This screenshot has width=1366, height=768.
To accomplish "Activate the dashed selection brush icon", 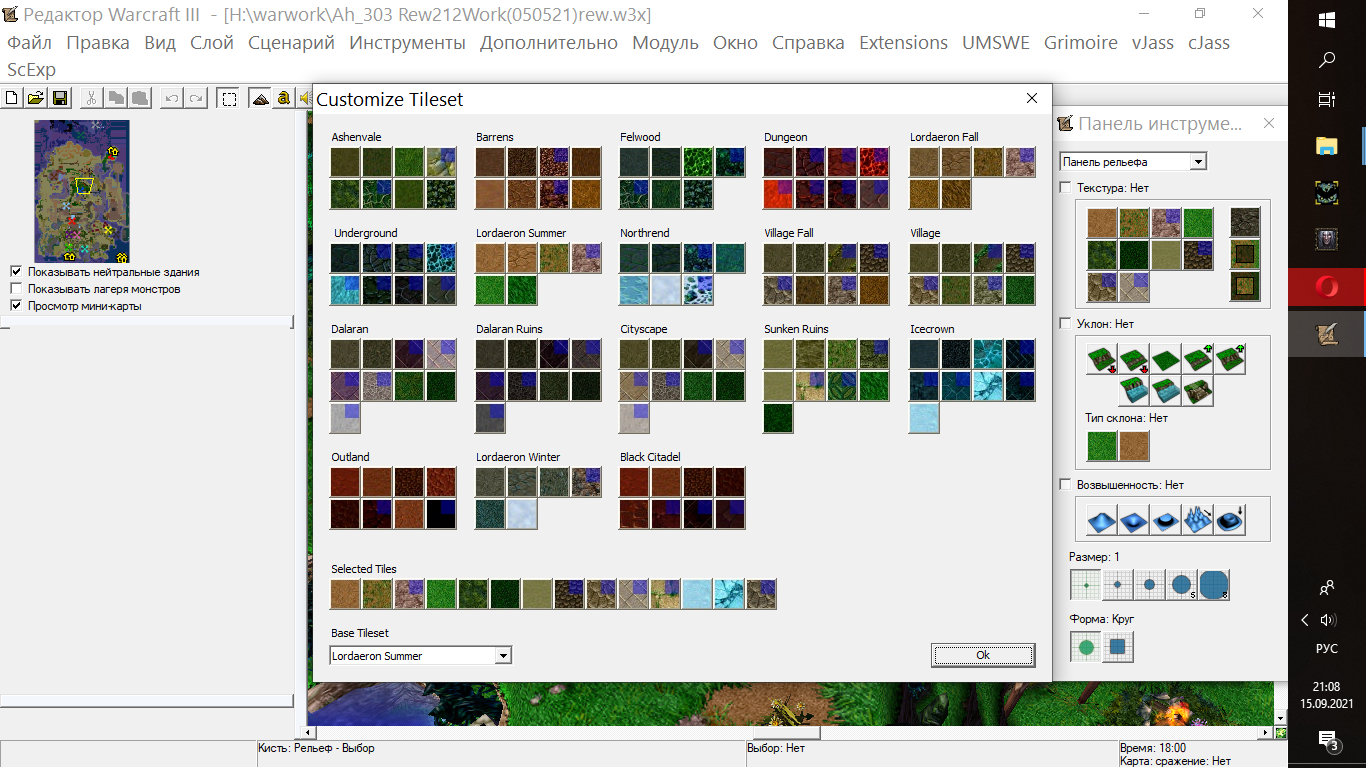I will pos(229,98).
